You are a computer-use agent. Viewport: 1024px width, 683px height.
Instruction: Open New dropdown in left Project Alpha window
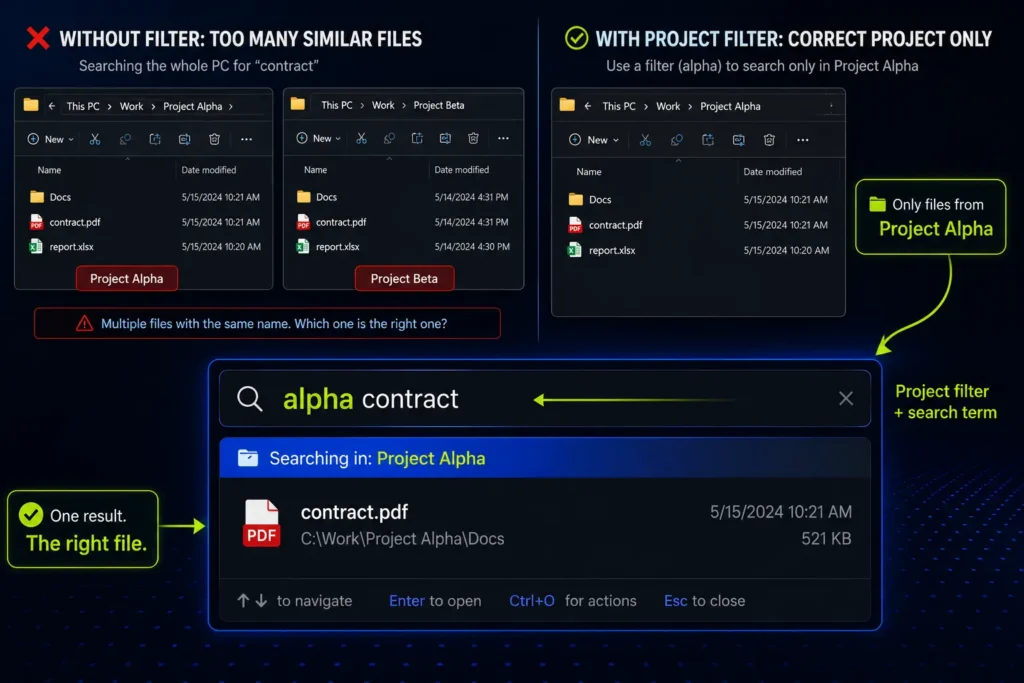coord(50,139)
